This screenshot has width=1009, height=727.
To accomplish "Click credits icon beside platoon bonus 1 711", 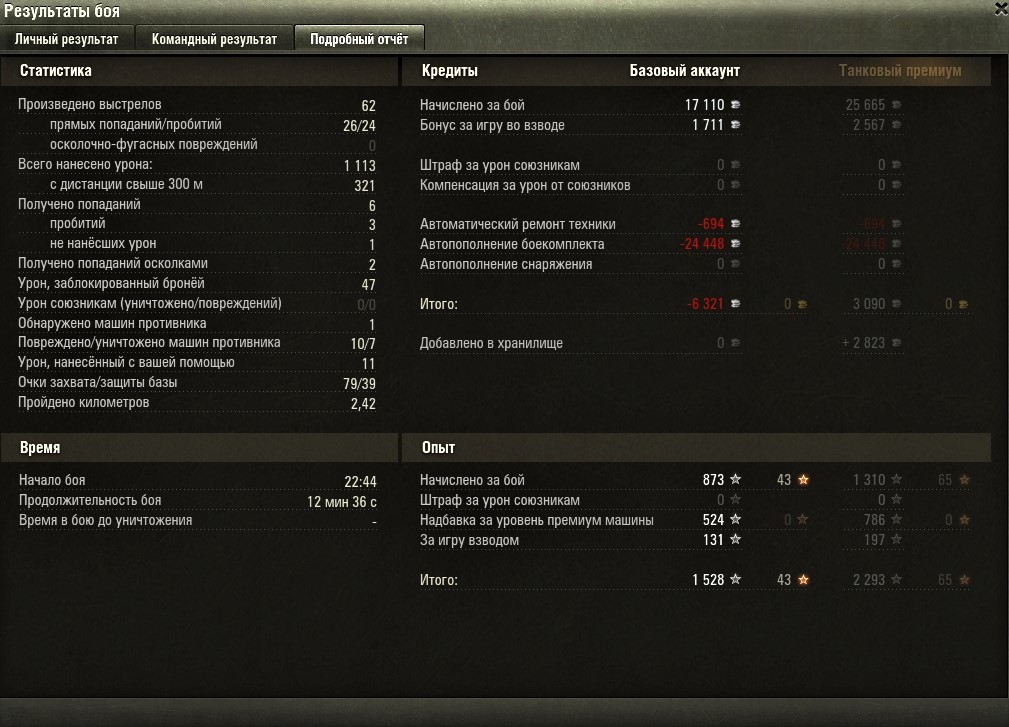I will pyautogui.click(x=735, y=124).
